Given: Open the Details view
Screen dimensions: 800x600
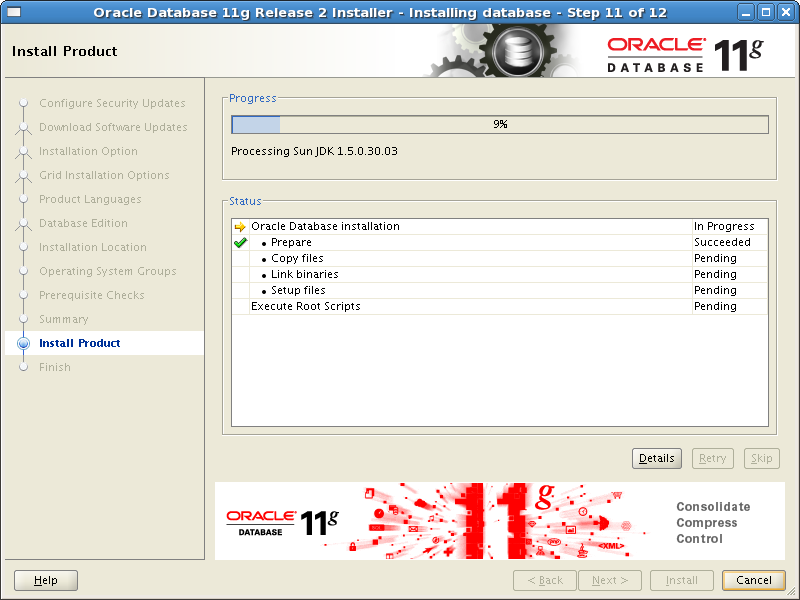Looking at the screenshot, I should (x=657, y=458).
